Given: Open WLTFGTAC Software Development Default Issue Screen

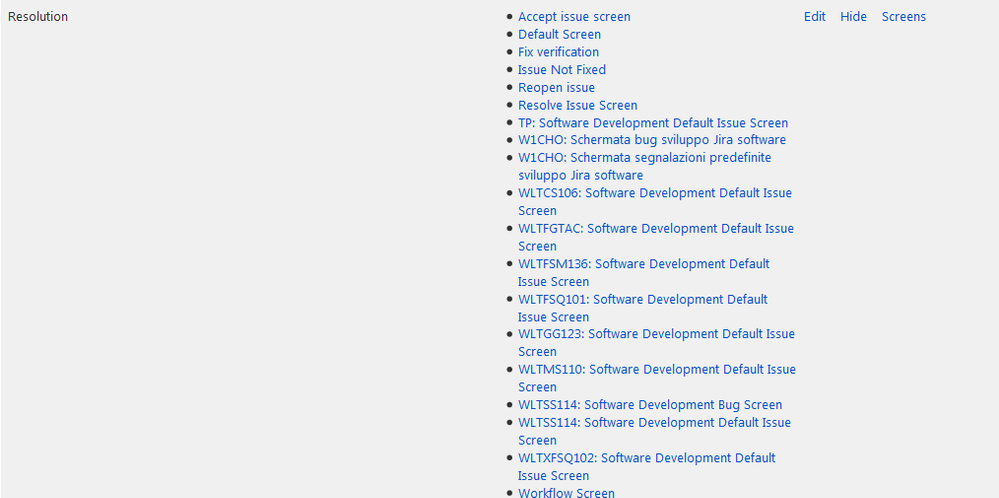Looking at the screenshot, I should point(656,237).
